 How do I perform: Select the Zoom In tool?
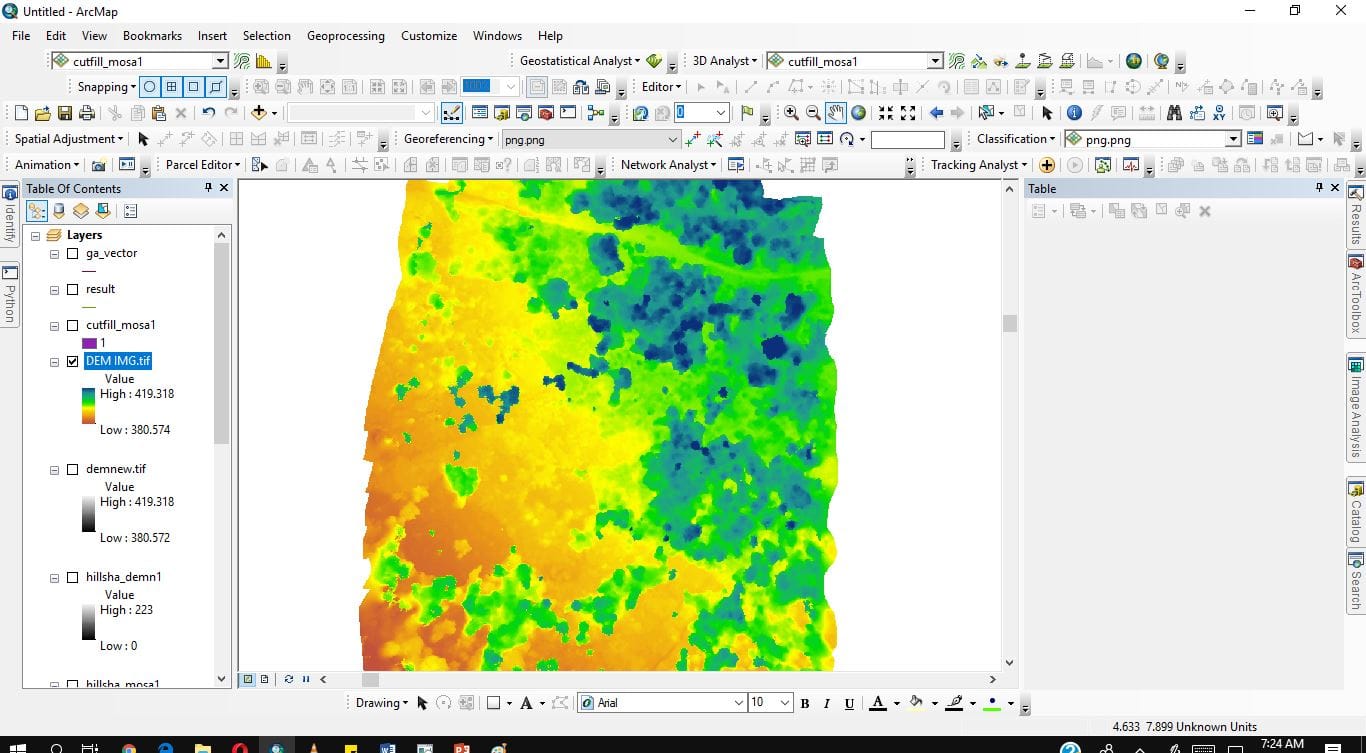(x=791, y=113)
